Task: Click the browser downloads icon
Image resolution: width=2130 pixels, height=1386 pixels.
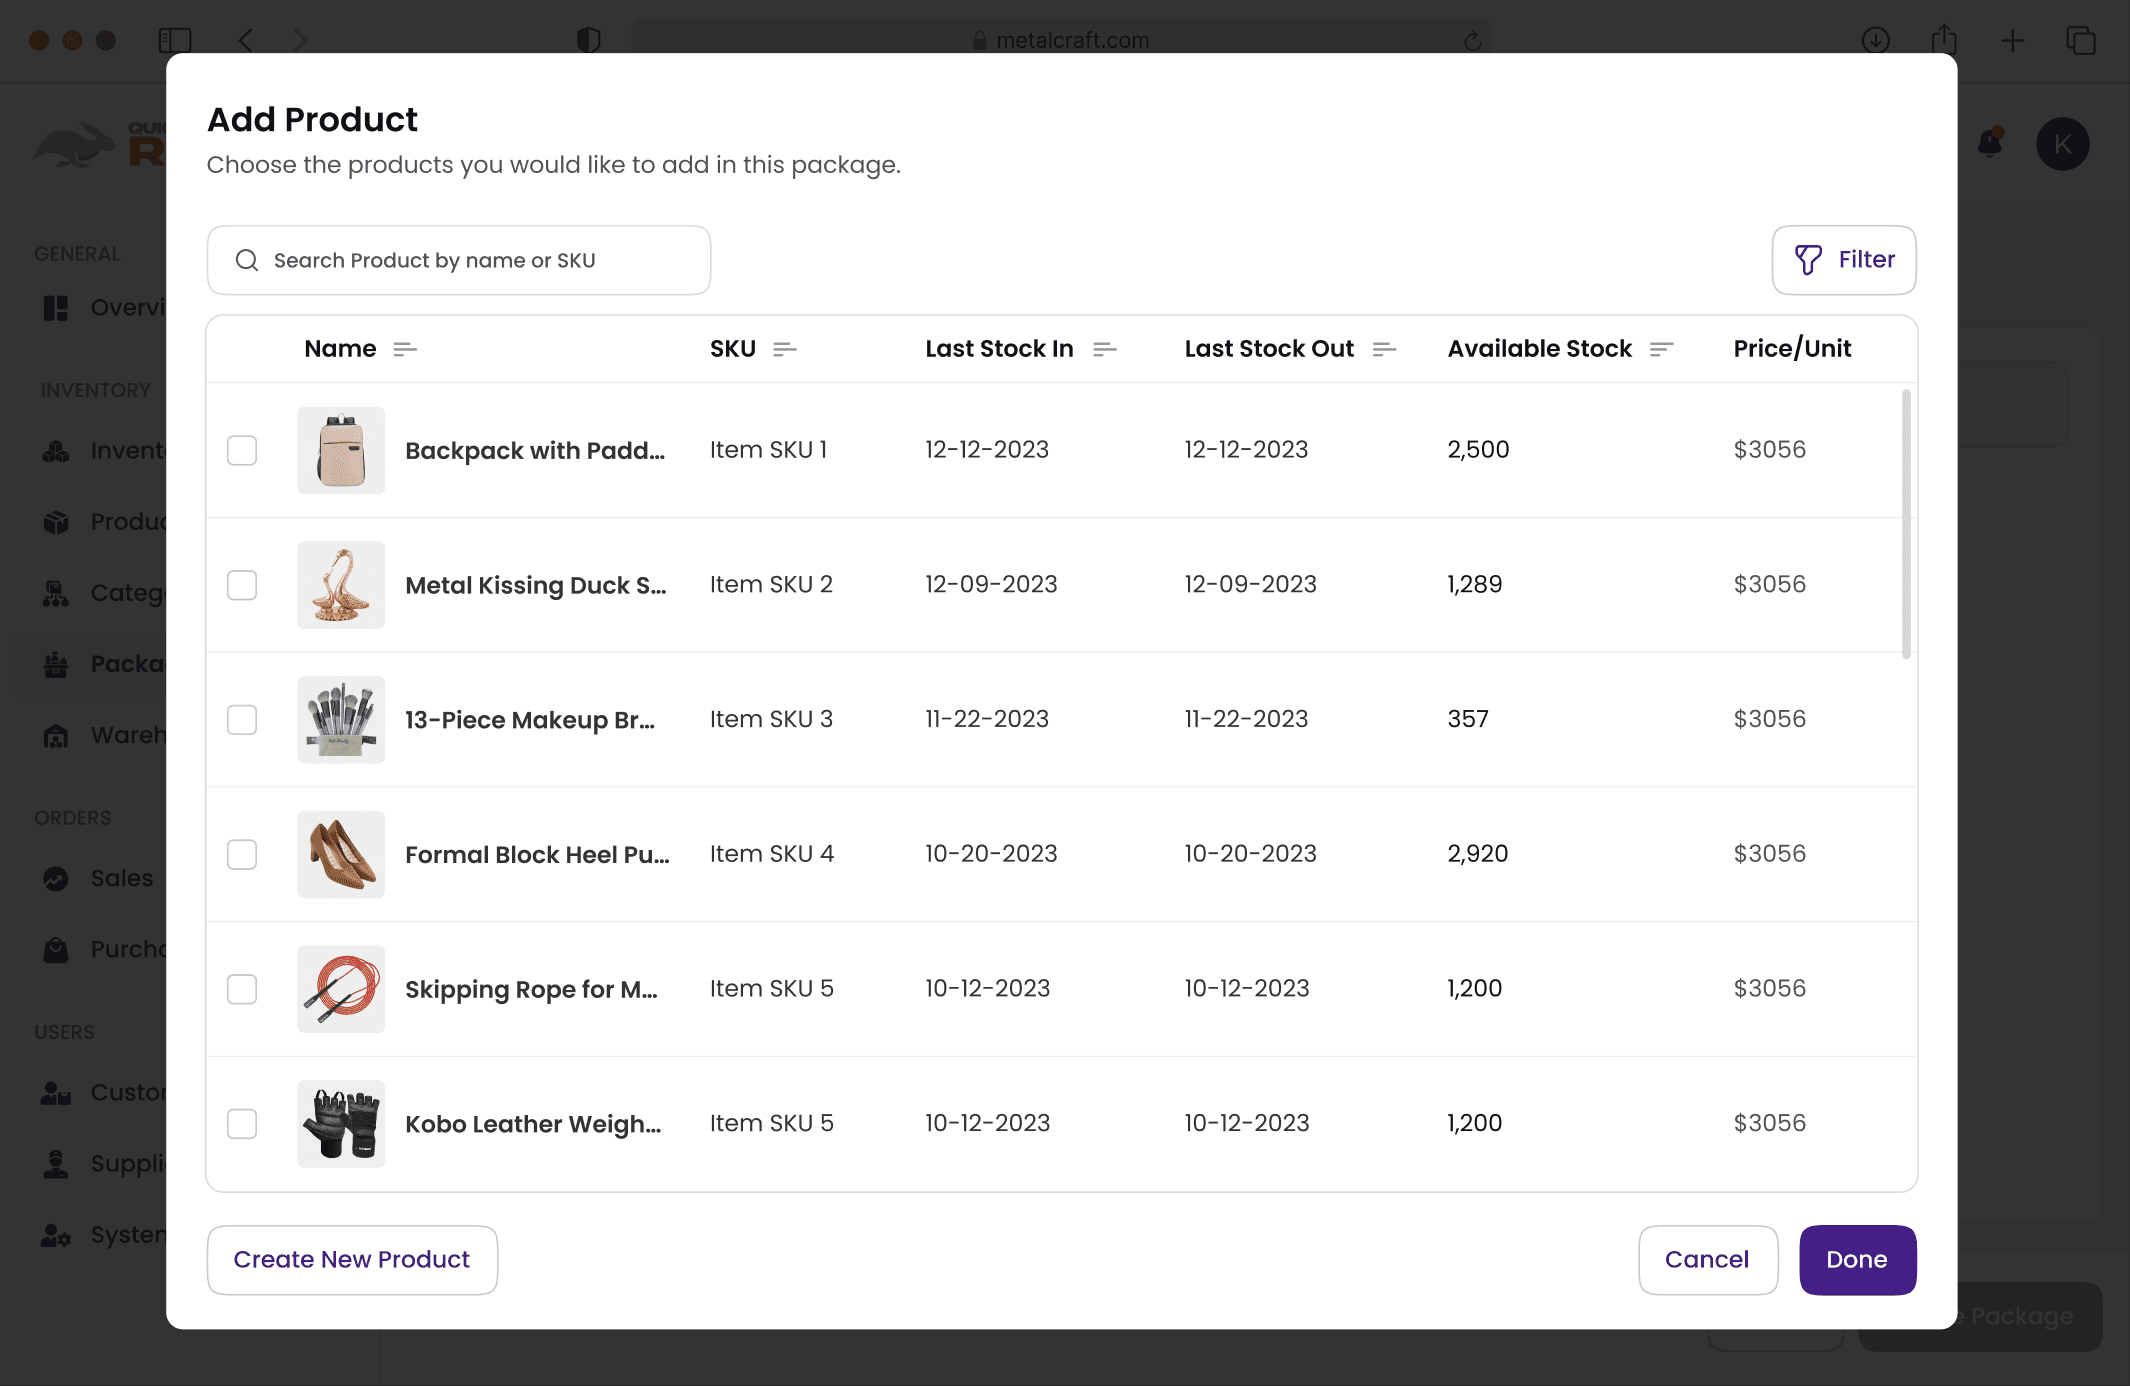Action: pyautogui.click(x=1875, y=40)
